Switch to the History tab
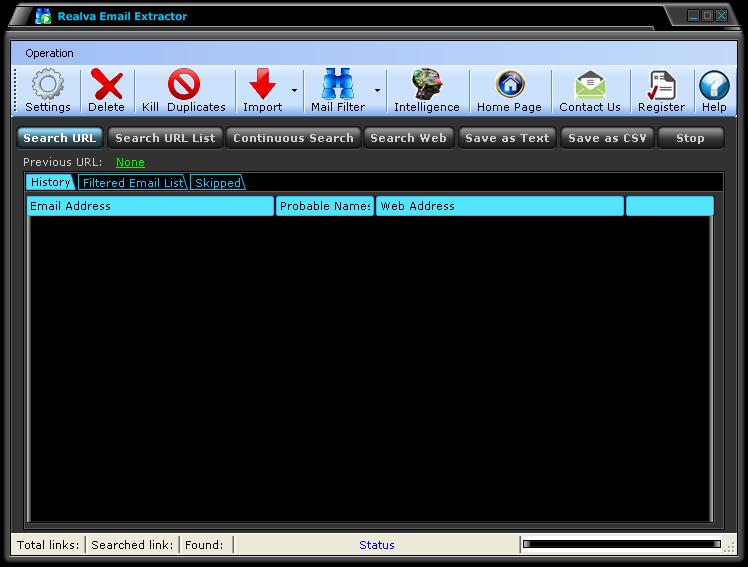The image size is (748, 567). point(50,182)
